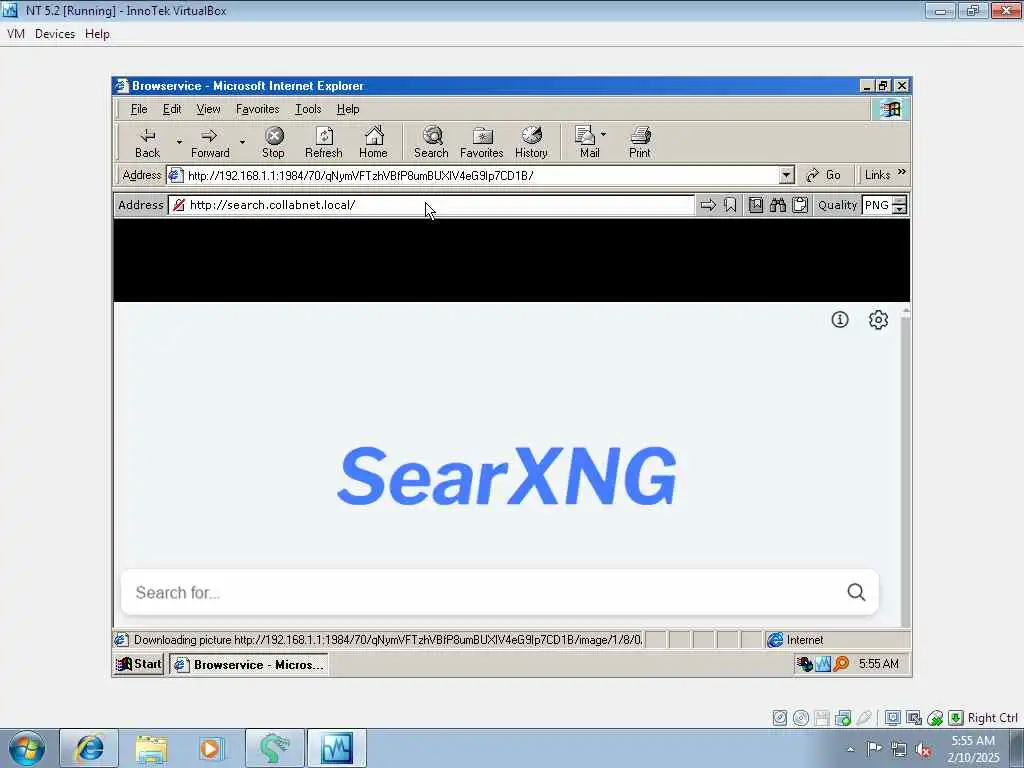Open the Favorites menu in the menu bar

[257, 109]
